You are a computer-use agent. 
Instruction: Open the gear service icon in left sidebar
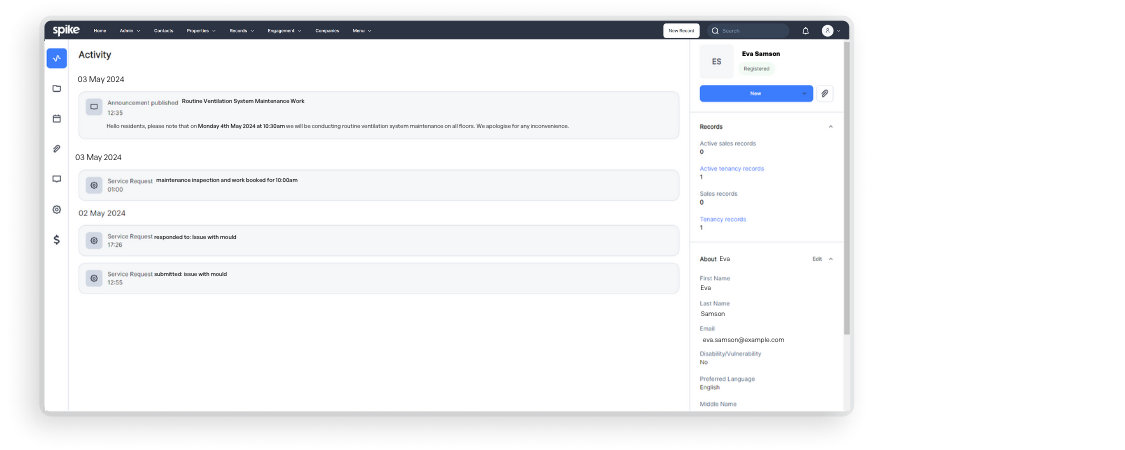[57, 210]
